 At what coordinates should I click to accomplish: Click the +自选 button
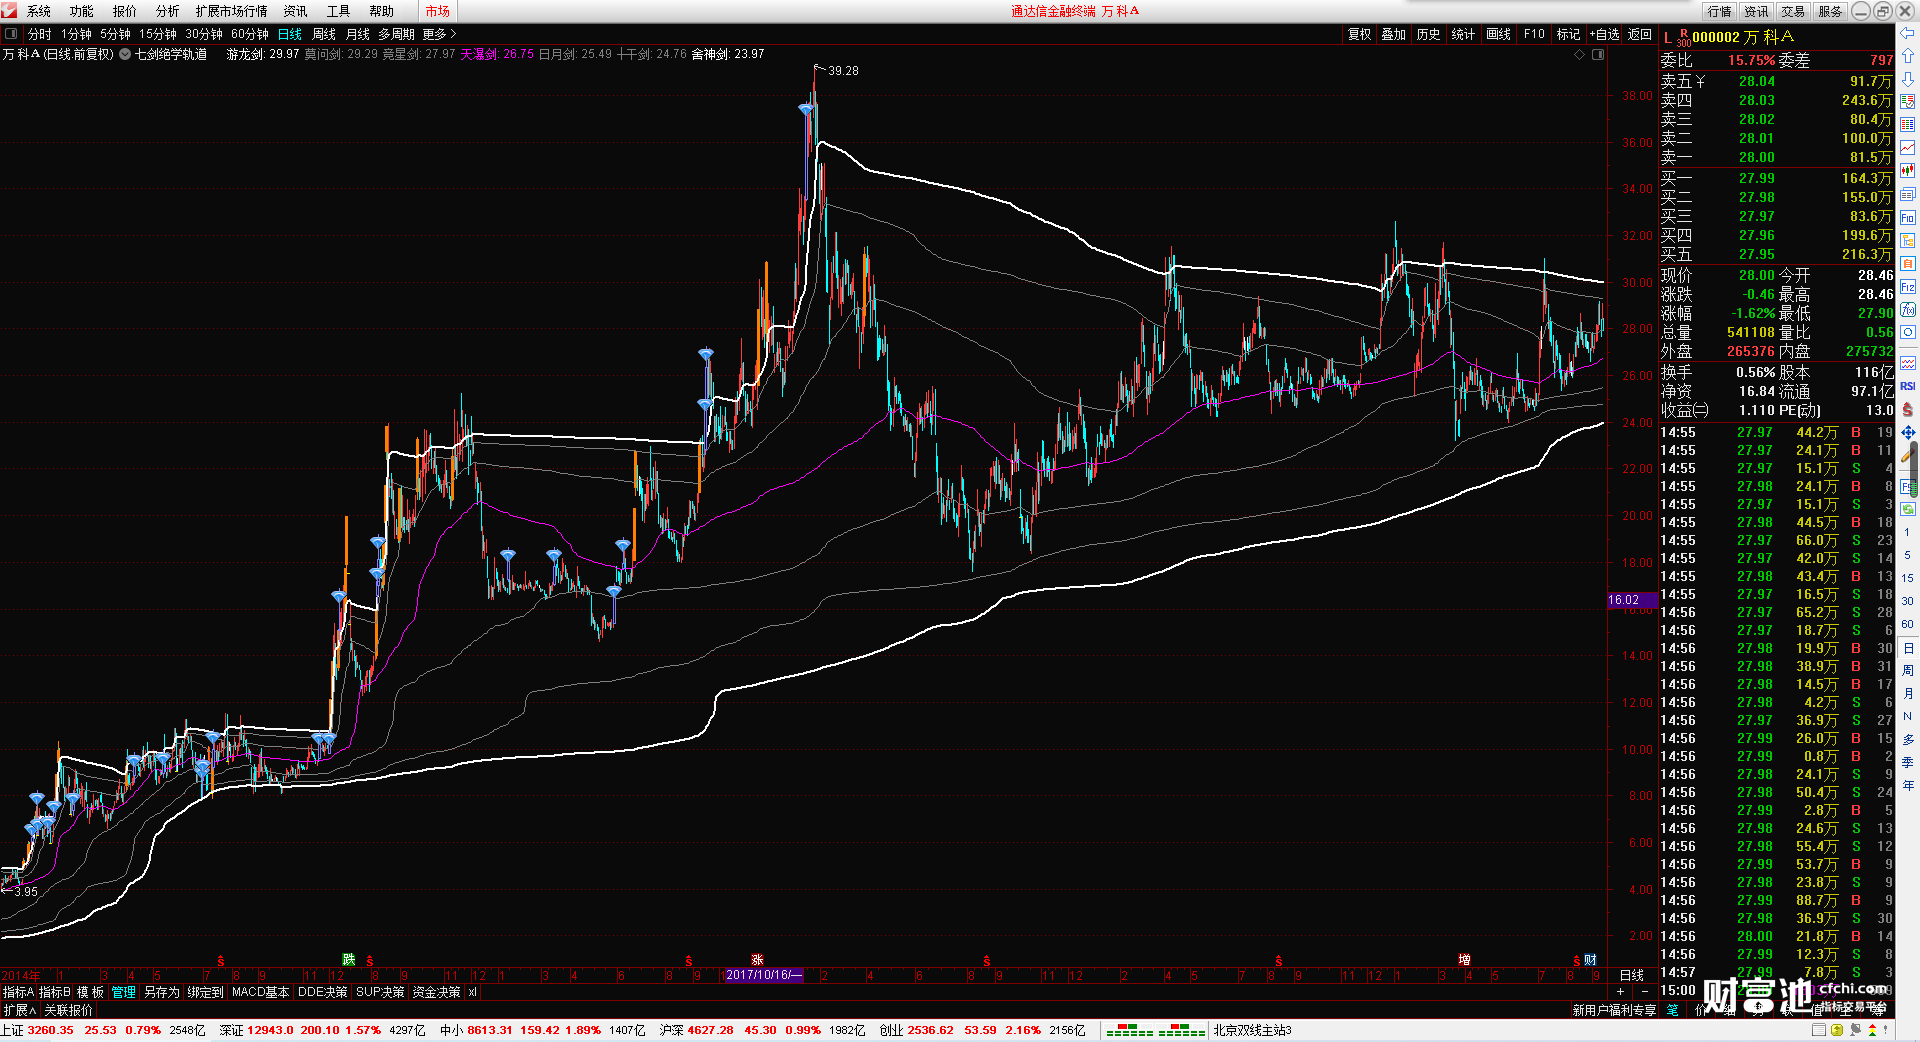[1604, 34]
